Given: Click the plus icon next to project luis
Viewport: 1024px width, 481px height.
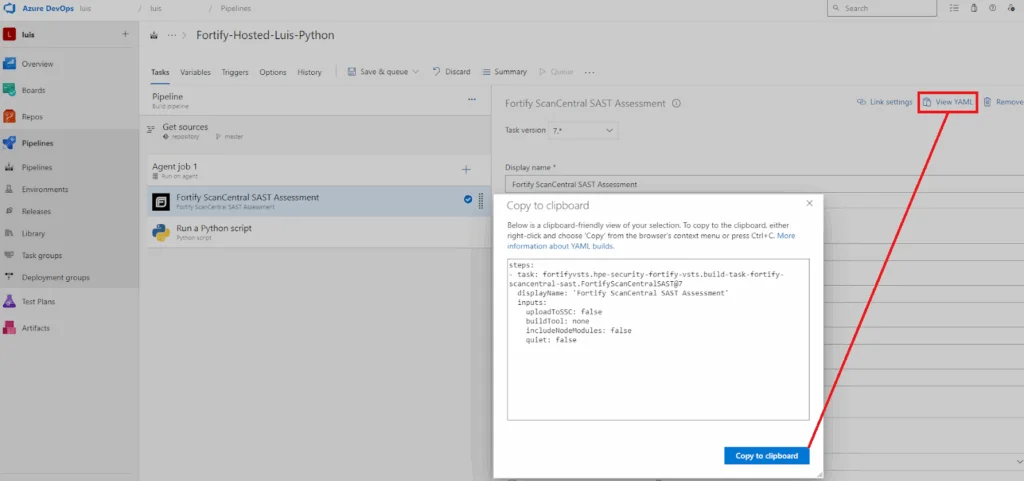Looking at the screenshot, I should pyautogui.click(x=125, y=34).
